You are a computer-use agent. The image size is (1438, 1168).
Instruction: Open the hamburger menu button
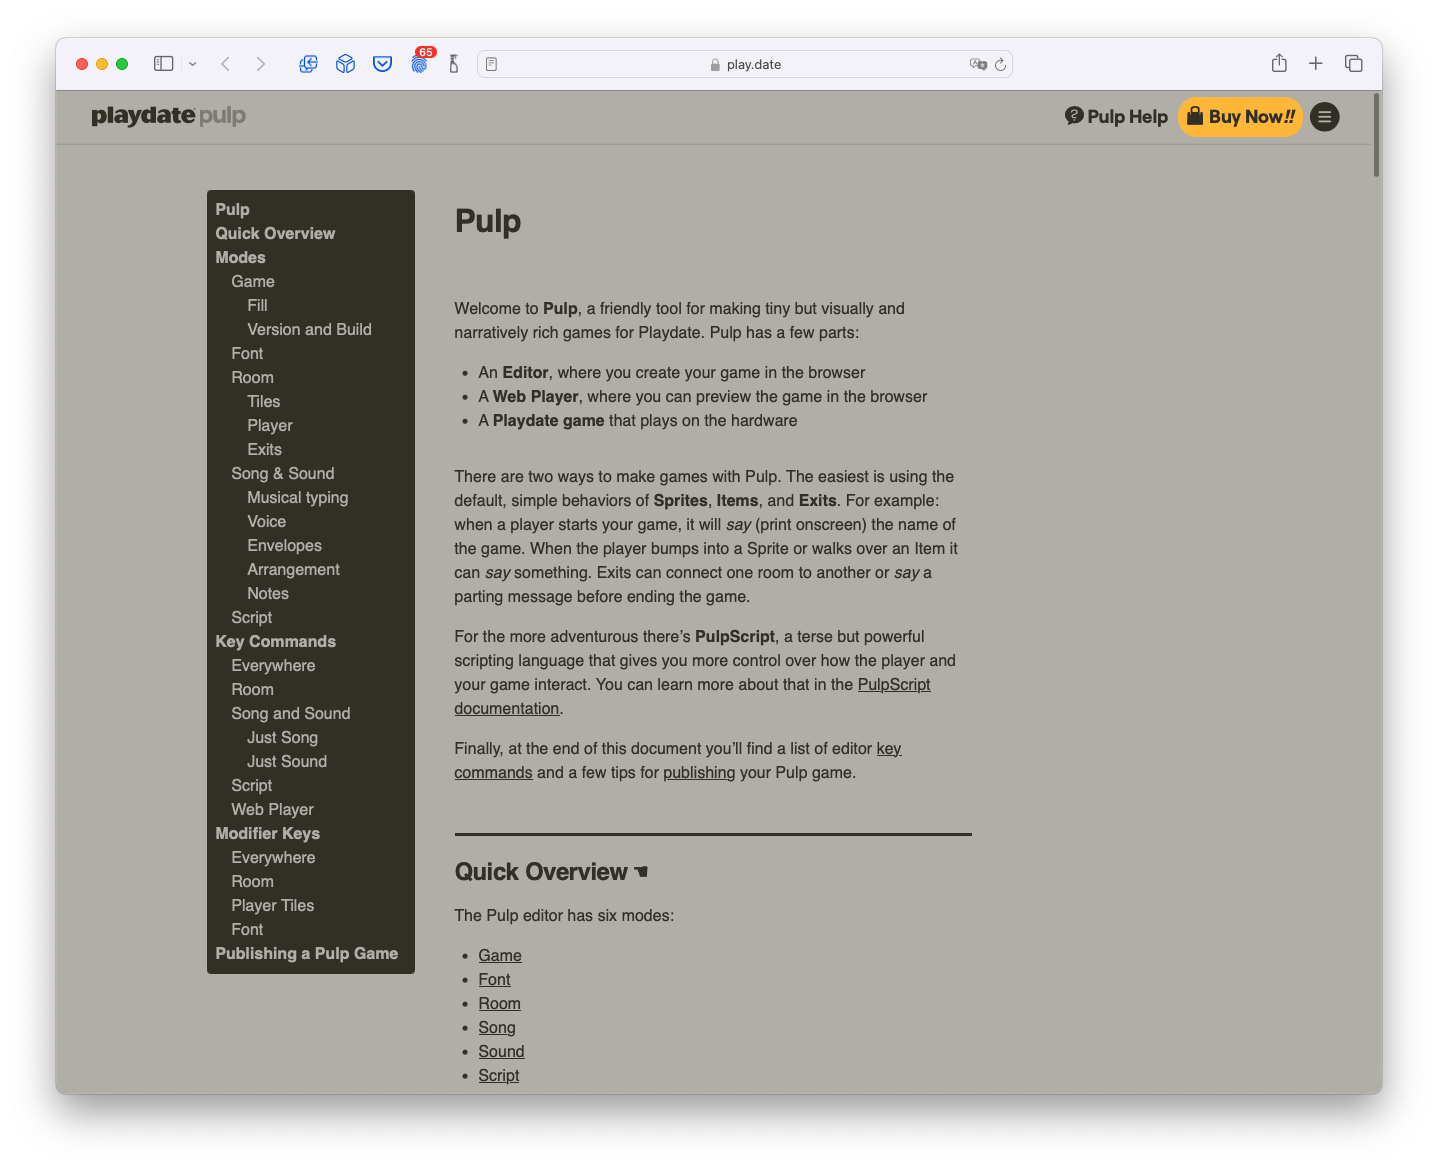[1325, 117]
